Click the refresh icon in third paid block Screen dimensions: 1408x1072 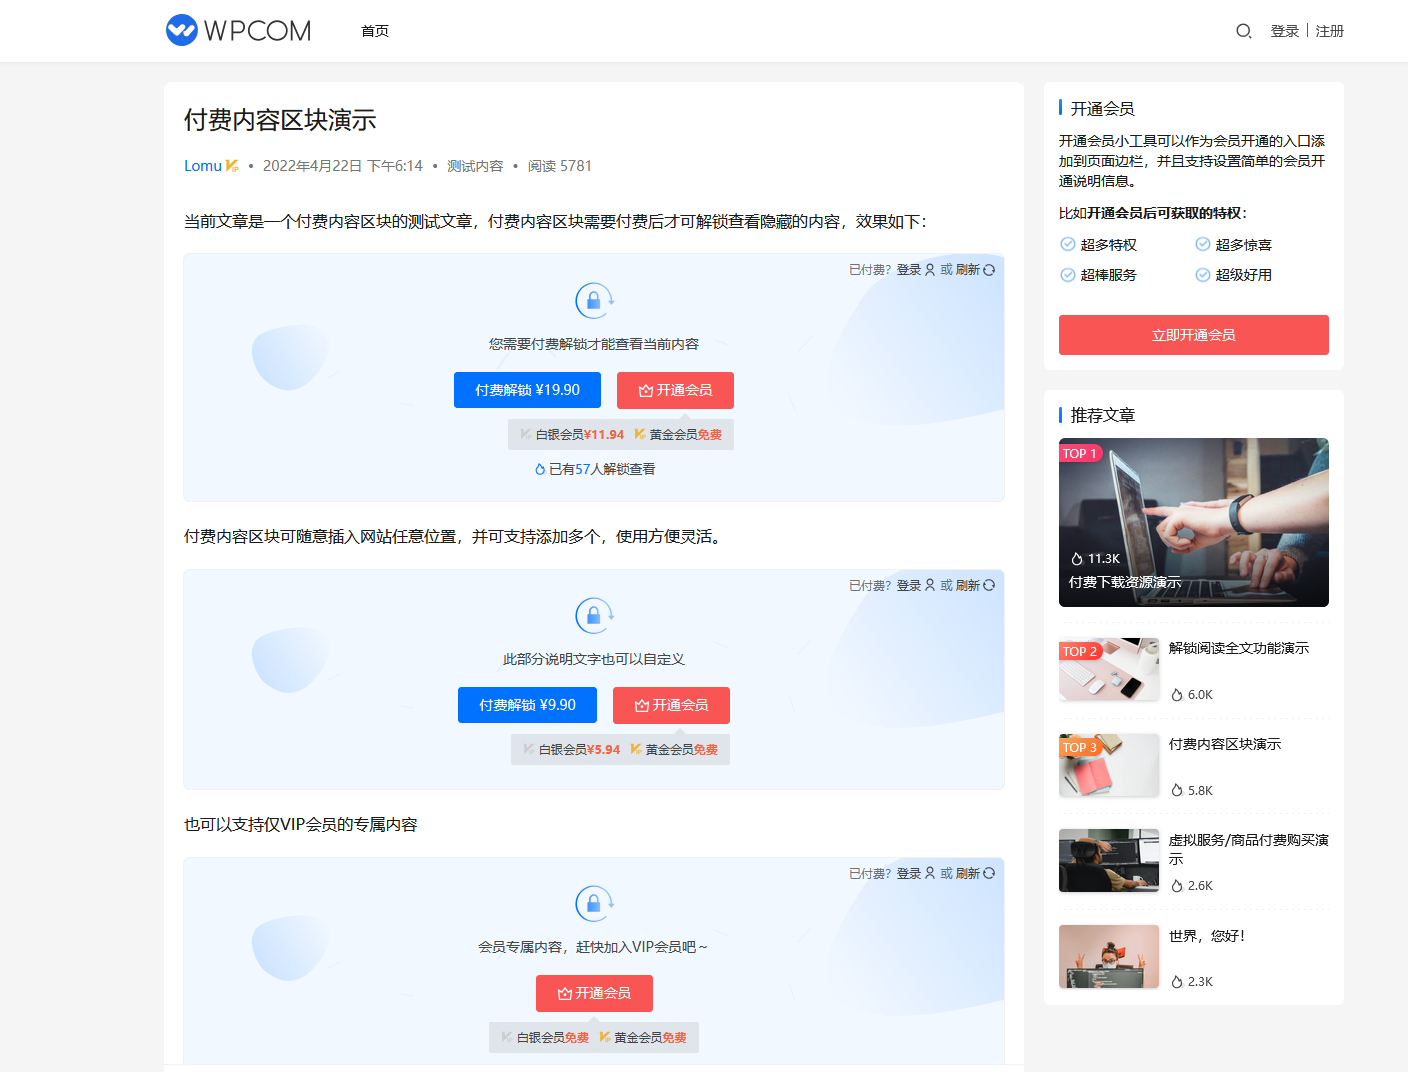[x=989, y=873]
